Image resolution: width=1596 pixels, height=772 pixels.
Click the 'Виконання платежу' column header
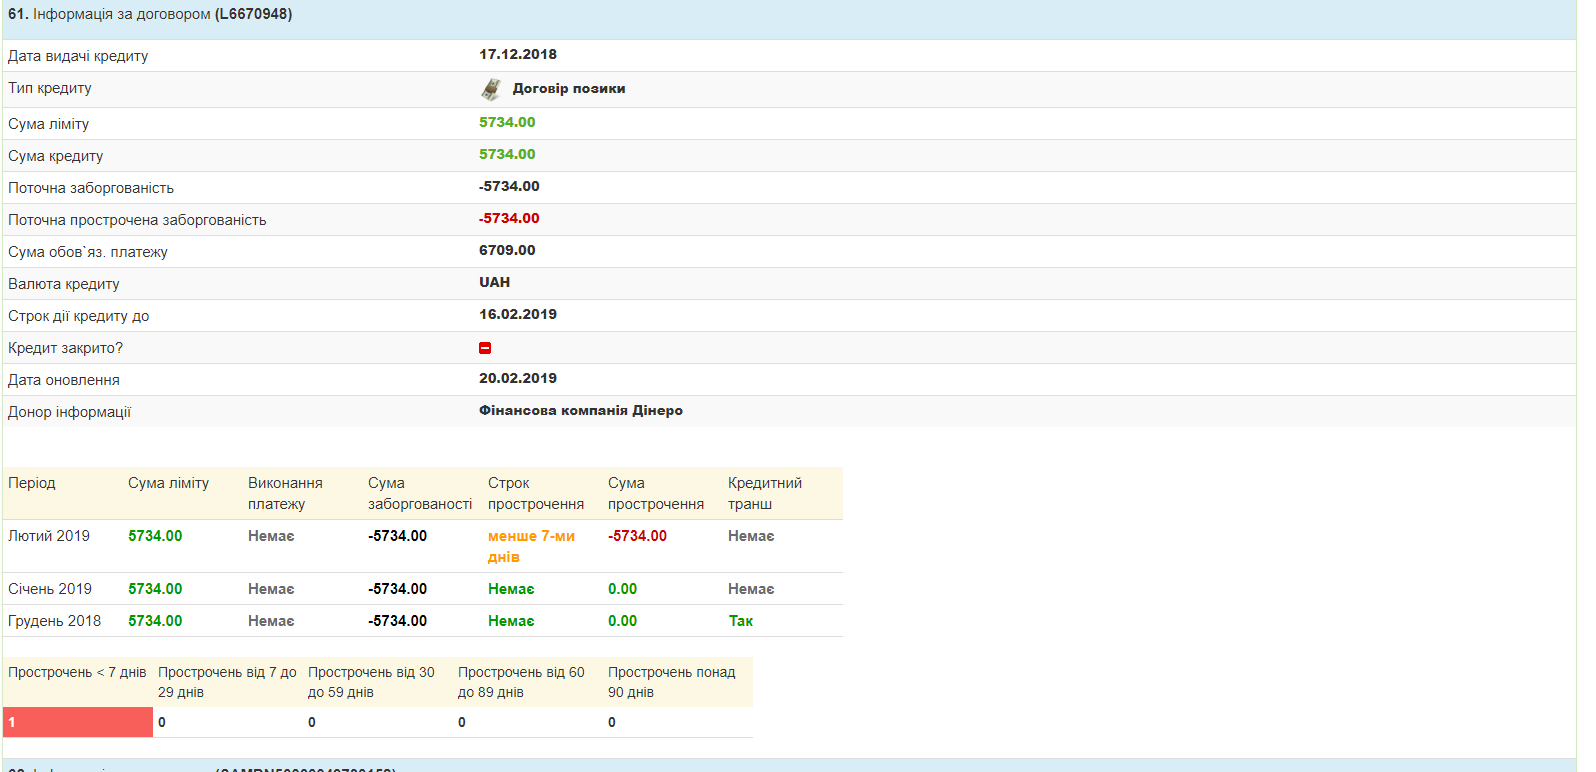(x=285, y=494)
